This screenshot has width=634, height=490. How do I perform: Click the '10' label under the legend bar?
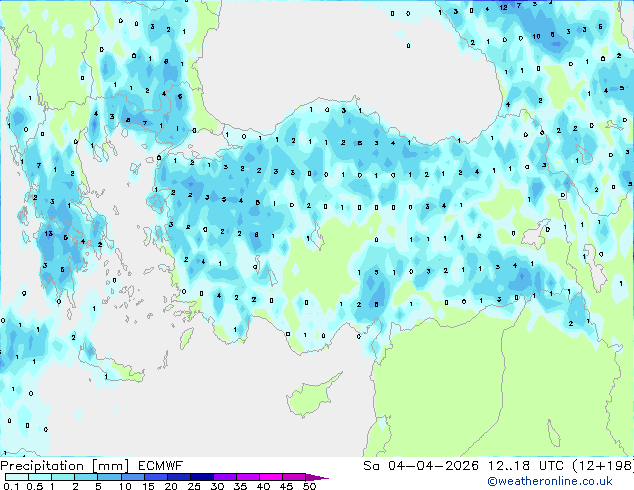[125, 486]
